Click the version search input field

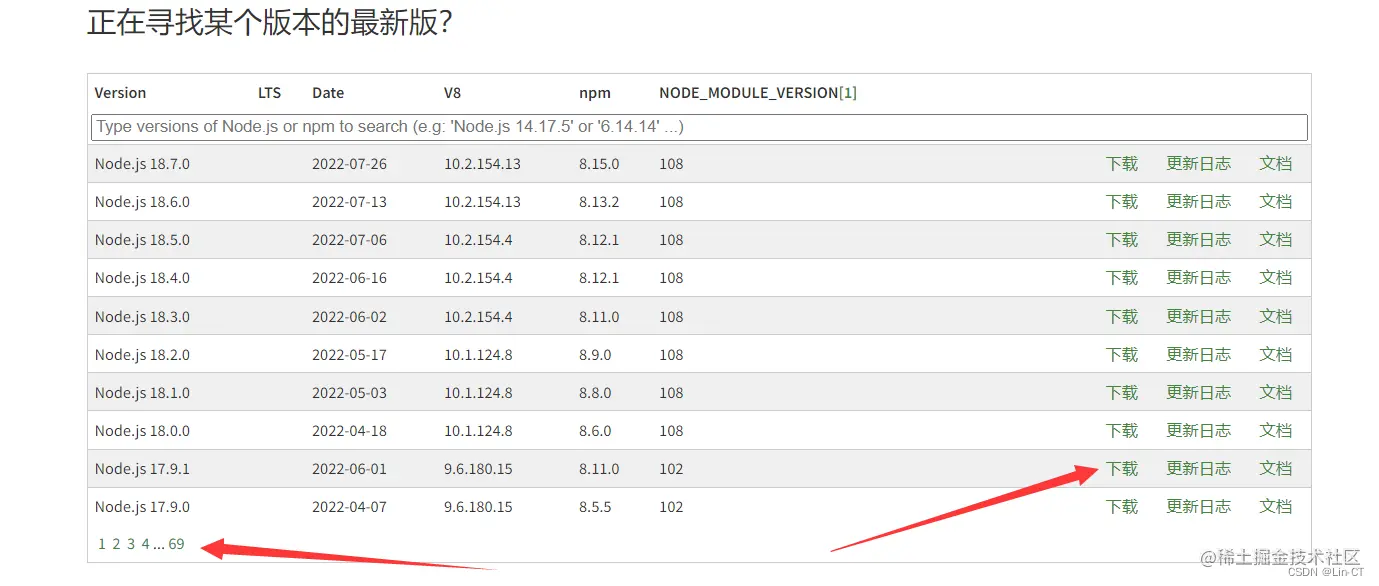[699, 127]
